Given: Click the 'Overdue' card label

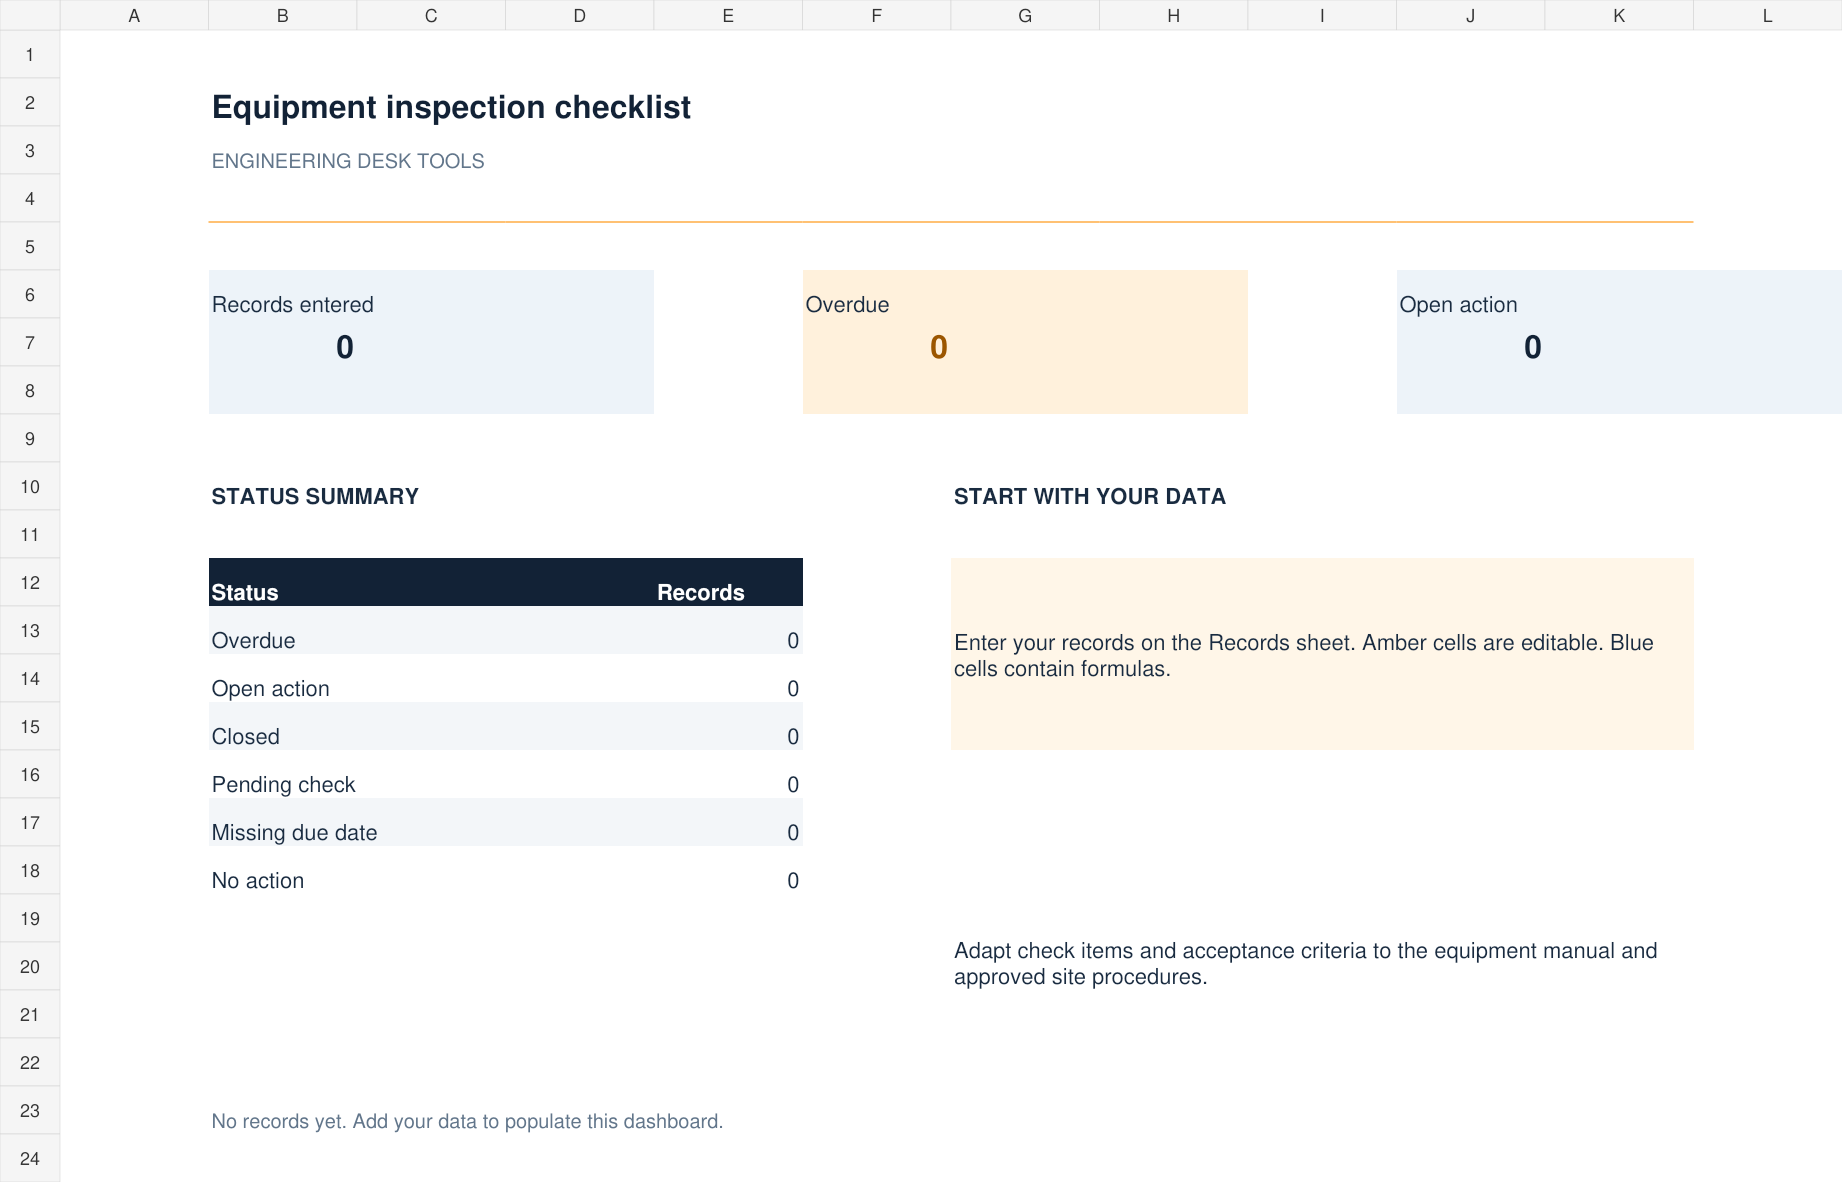Looking at the screenshot, I should click(x=847, y=305).
